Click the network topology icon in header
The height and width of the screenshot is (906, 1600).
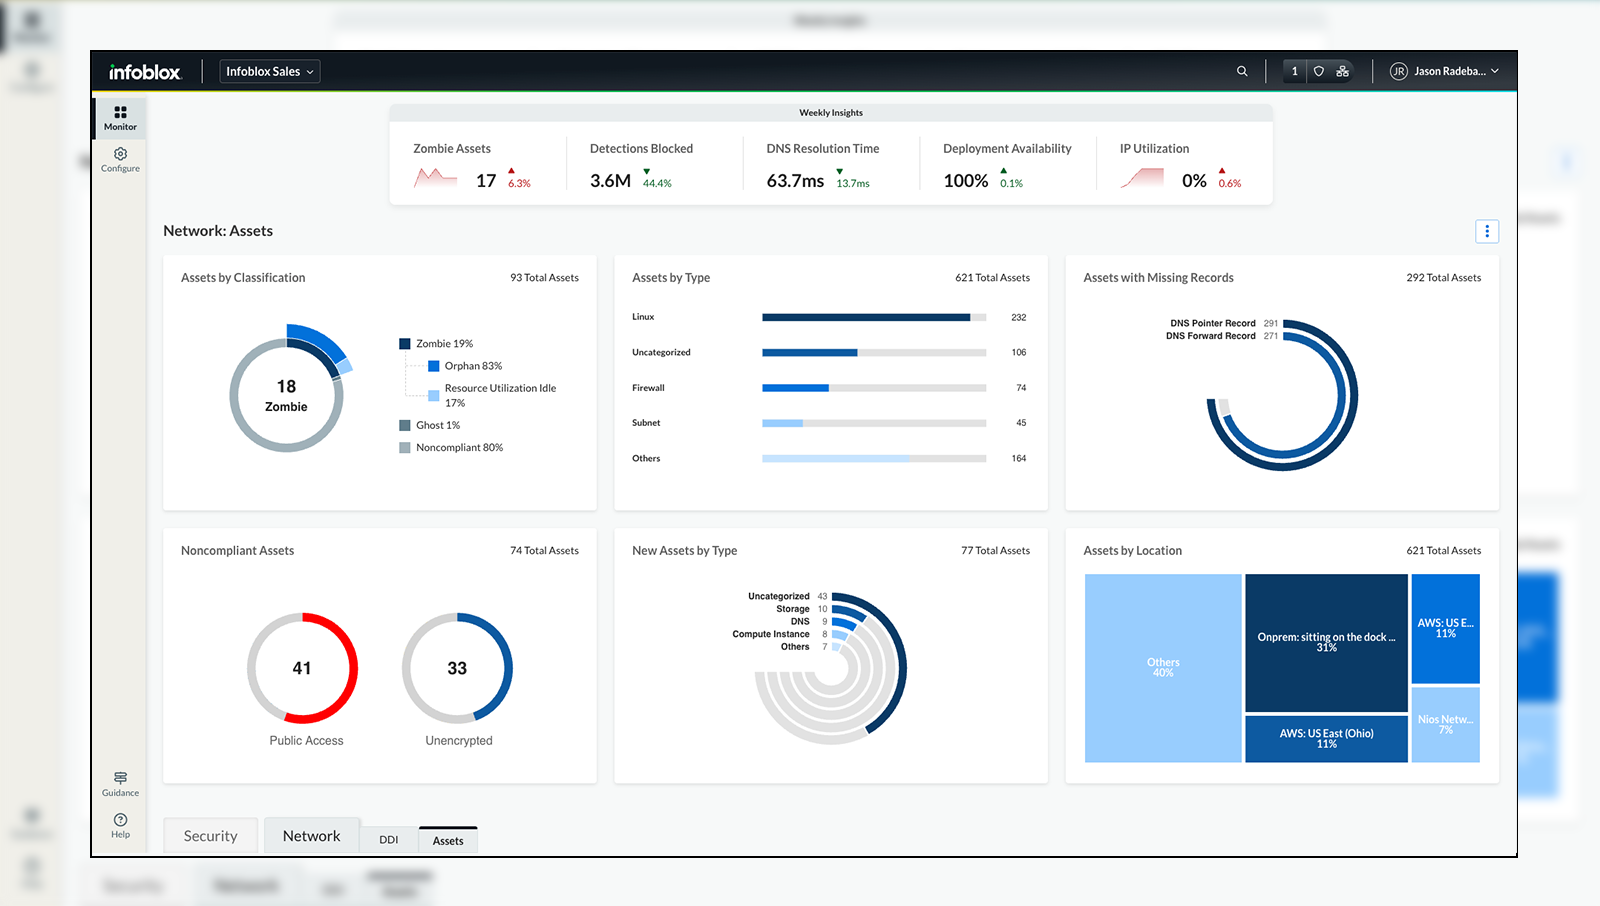point(1343,71)
